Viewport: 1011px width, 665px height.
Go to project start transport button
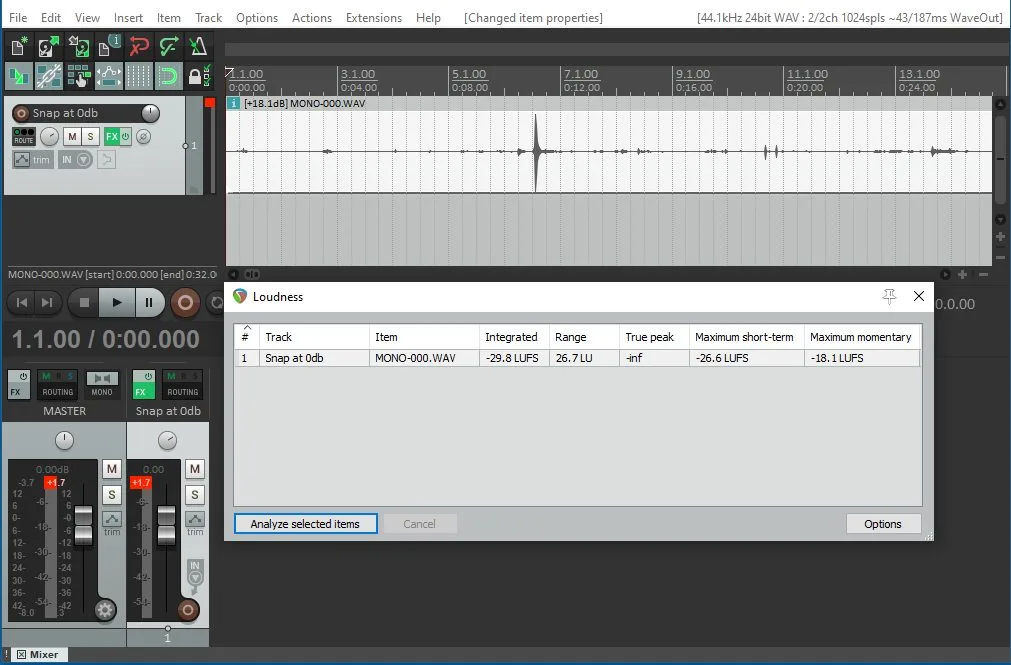click(21, 303)
